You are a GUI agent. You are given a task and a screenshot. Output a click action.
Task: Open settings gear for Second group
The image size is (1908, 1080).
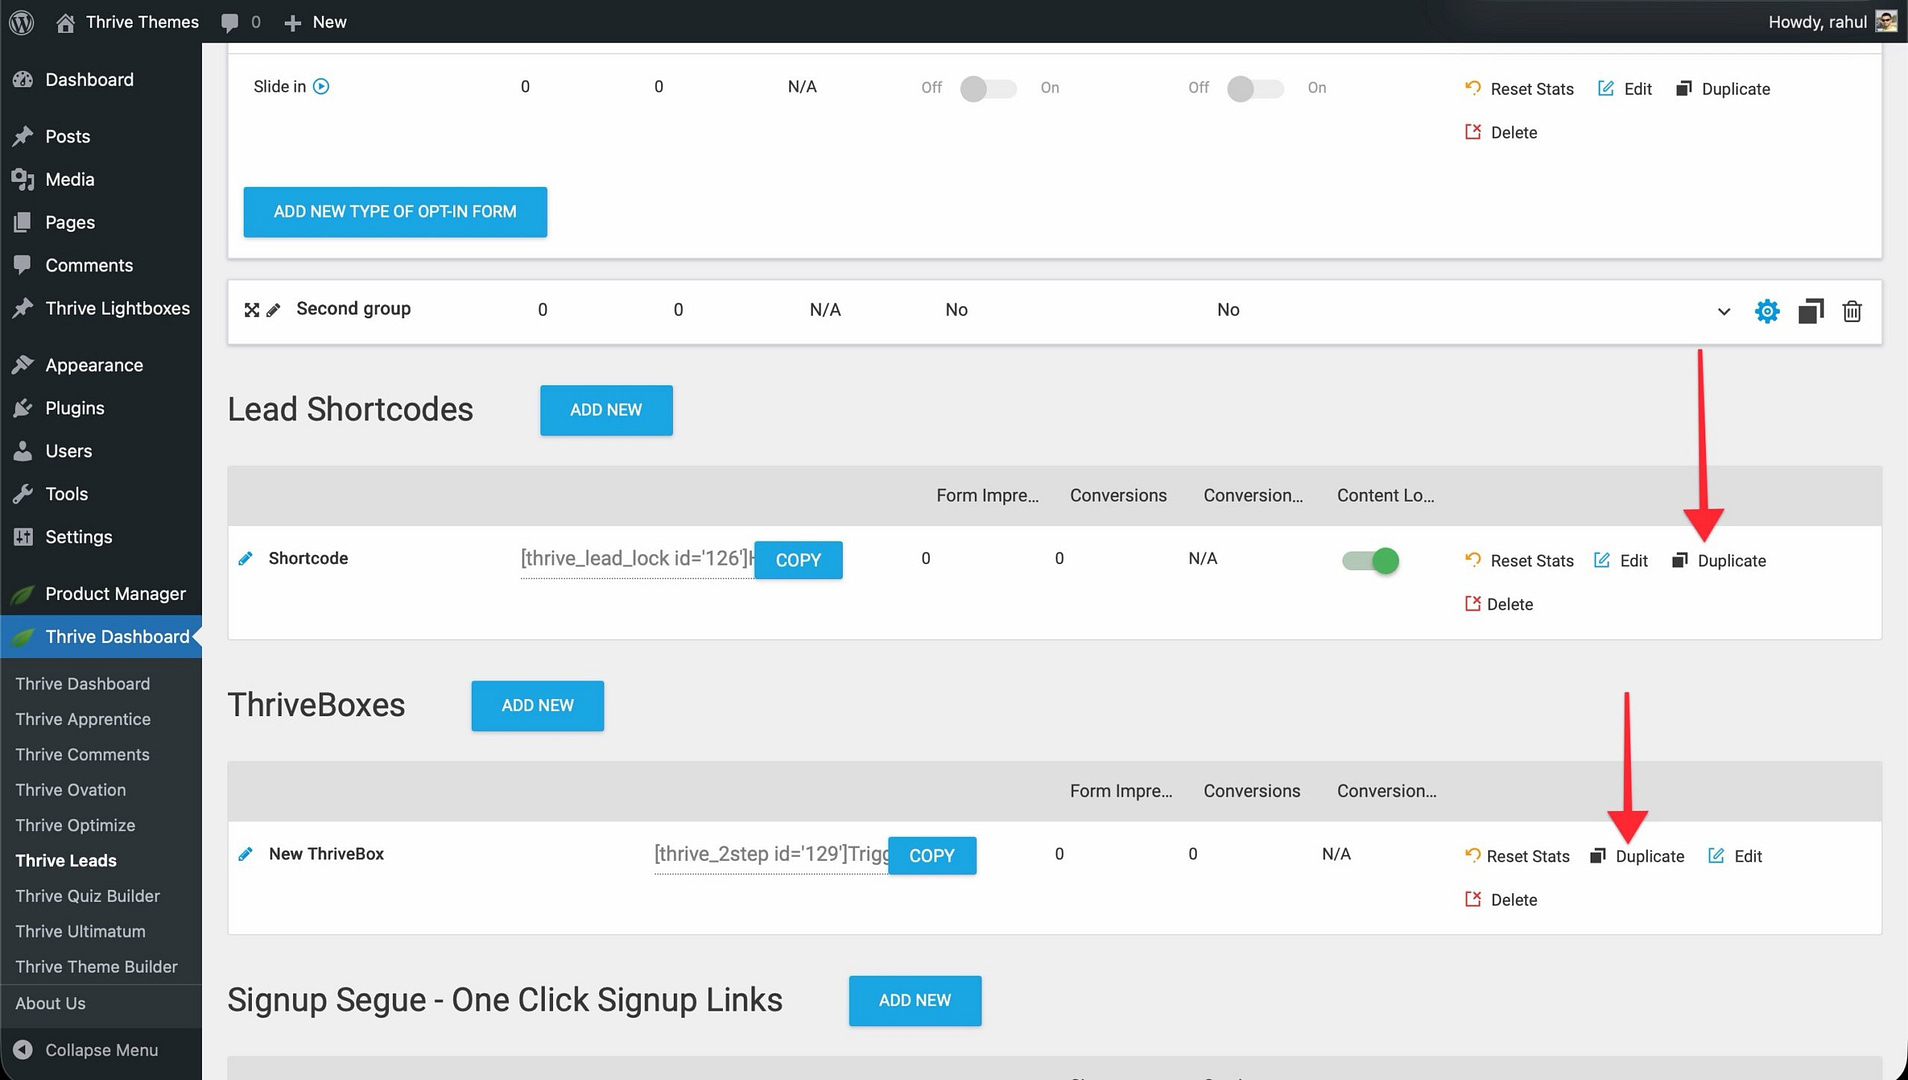coord(1767,311)
